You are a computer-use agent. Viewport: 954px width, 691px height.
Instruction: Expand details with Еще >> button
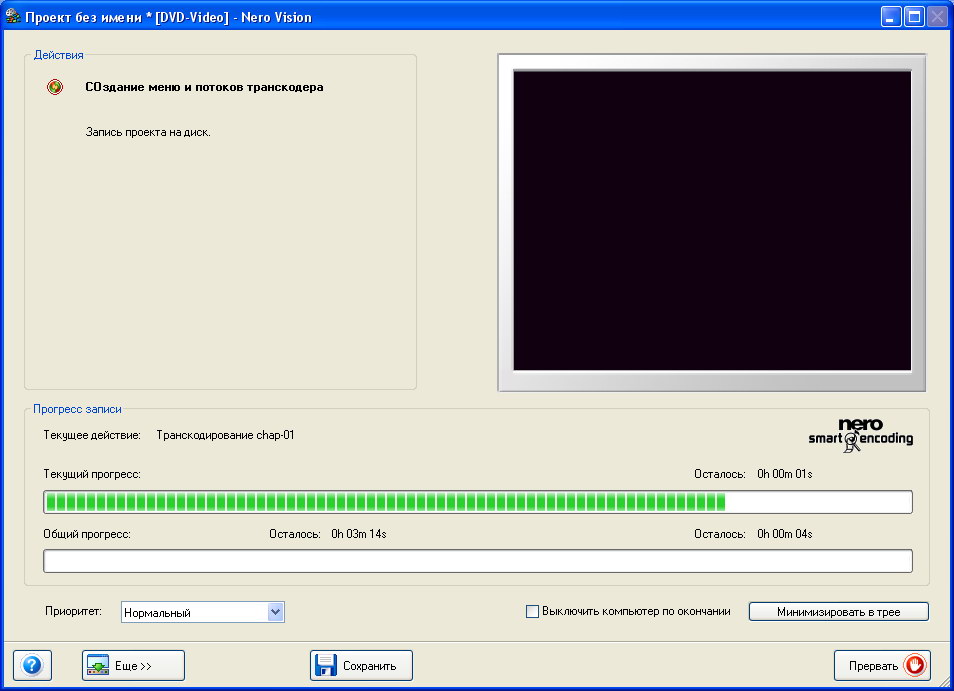pyautogui.click(x=133, y=665)
